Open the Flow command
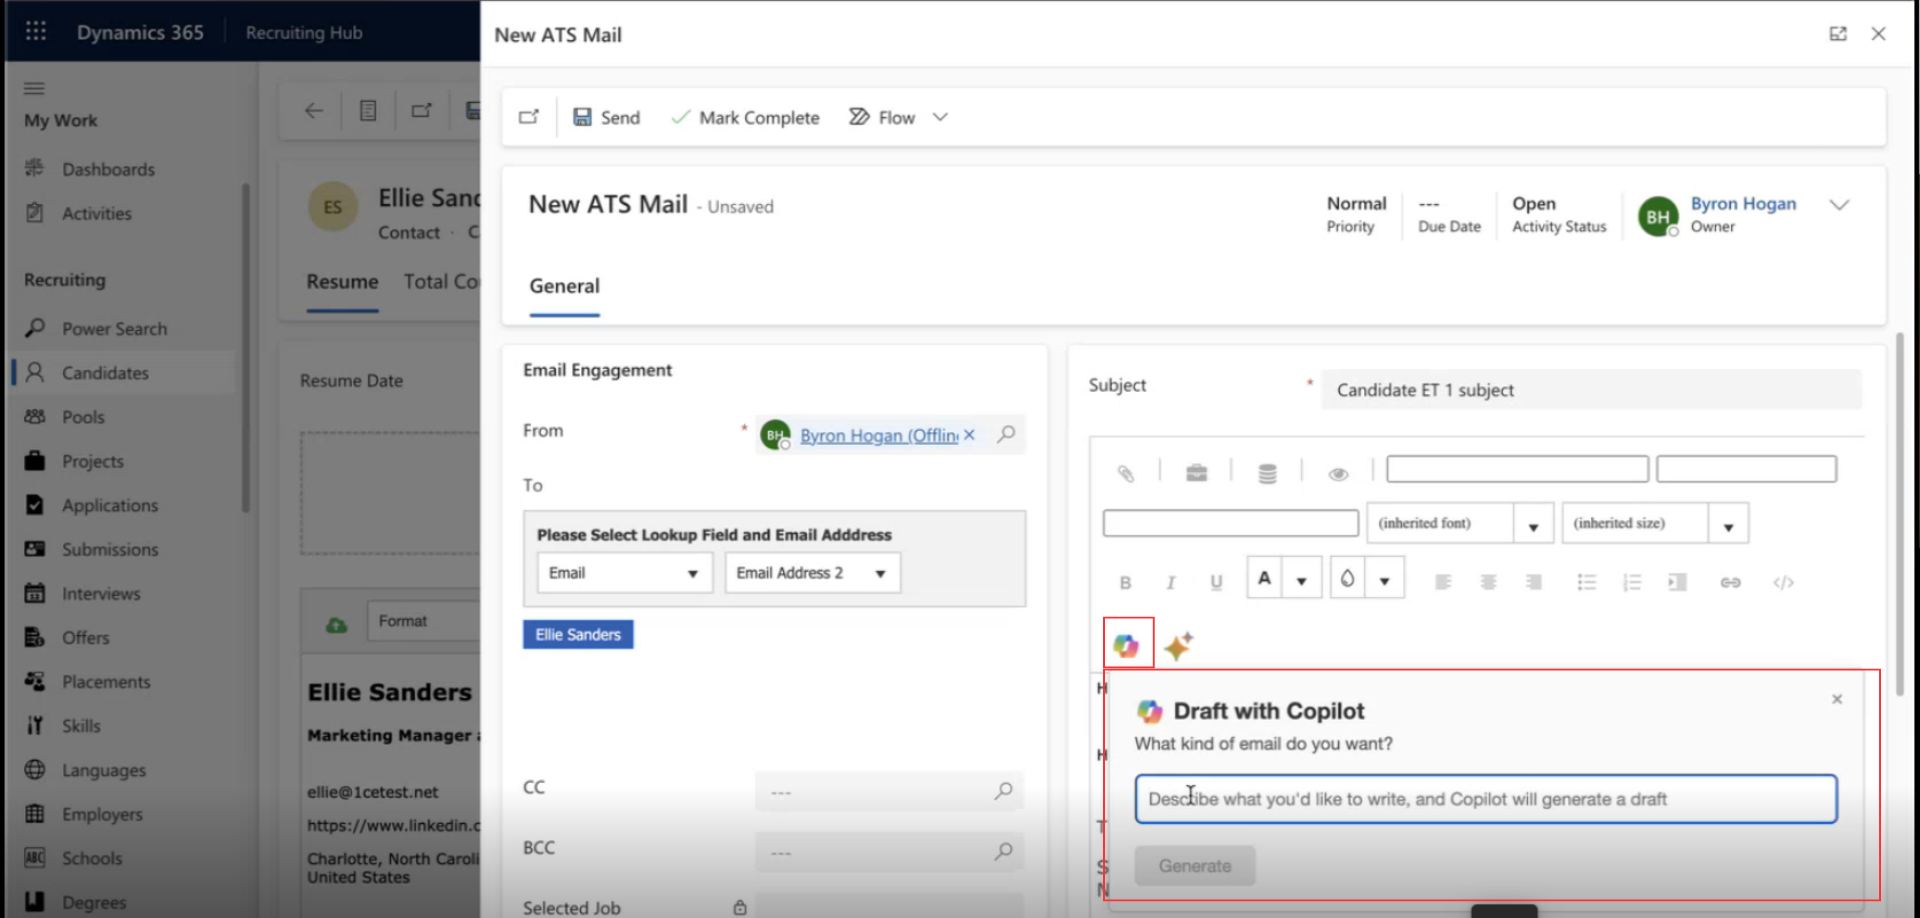Image resolution: width=1920 pixels, height=918 pixels. (882, 117)
